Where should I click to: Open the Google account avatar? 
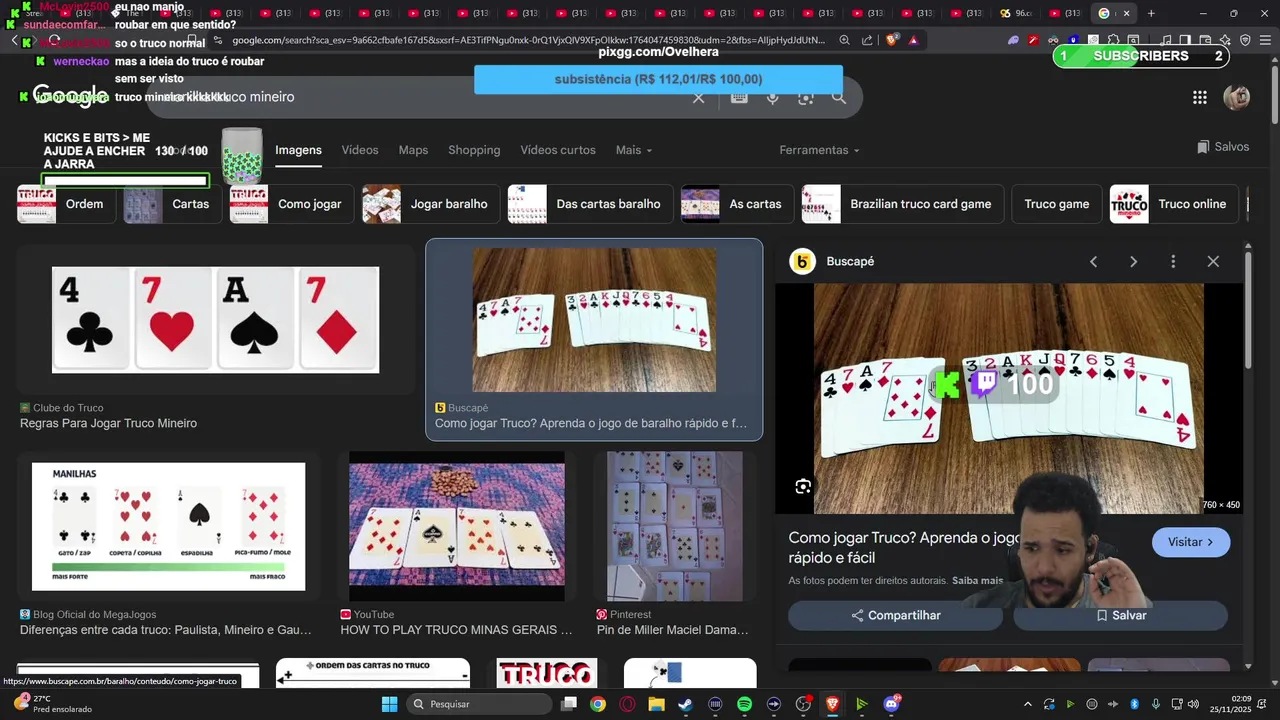(x=1237, y=97)
